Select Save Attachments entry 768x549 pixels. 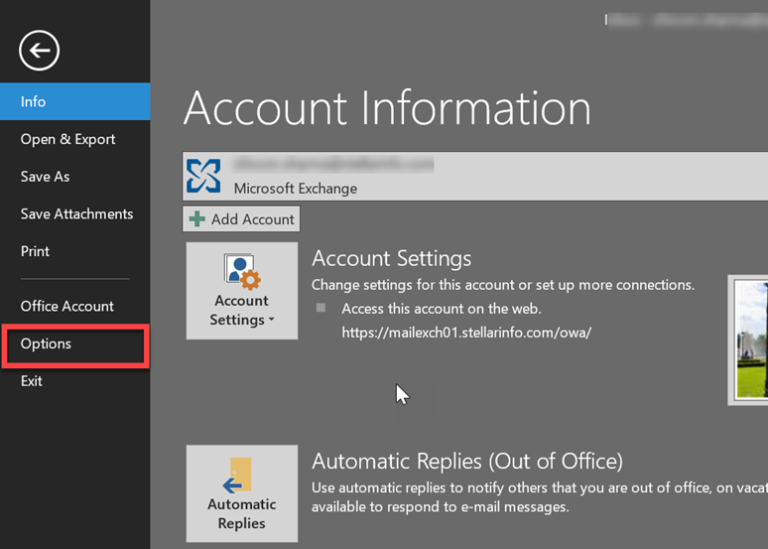(x=77, y=214)
